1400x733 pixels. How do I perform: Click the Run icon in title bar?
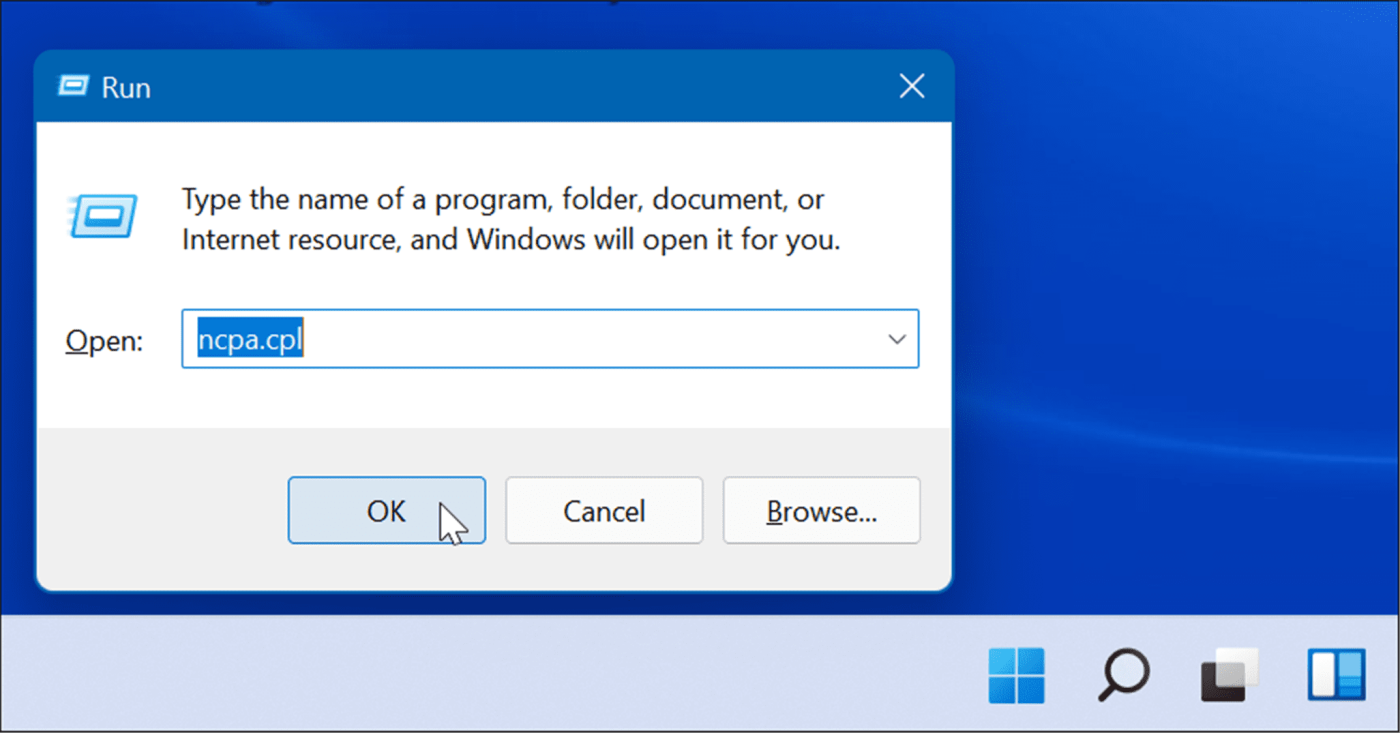tap(74, 87)
